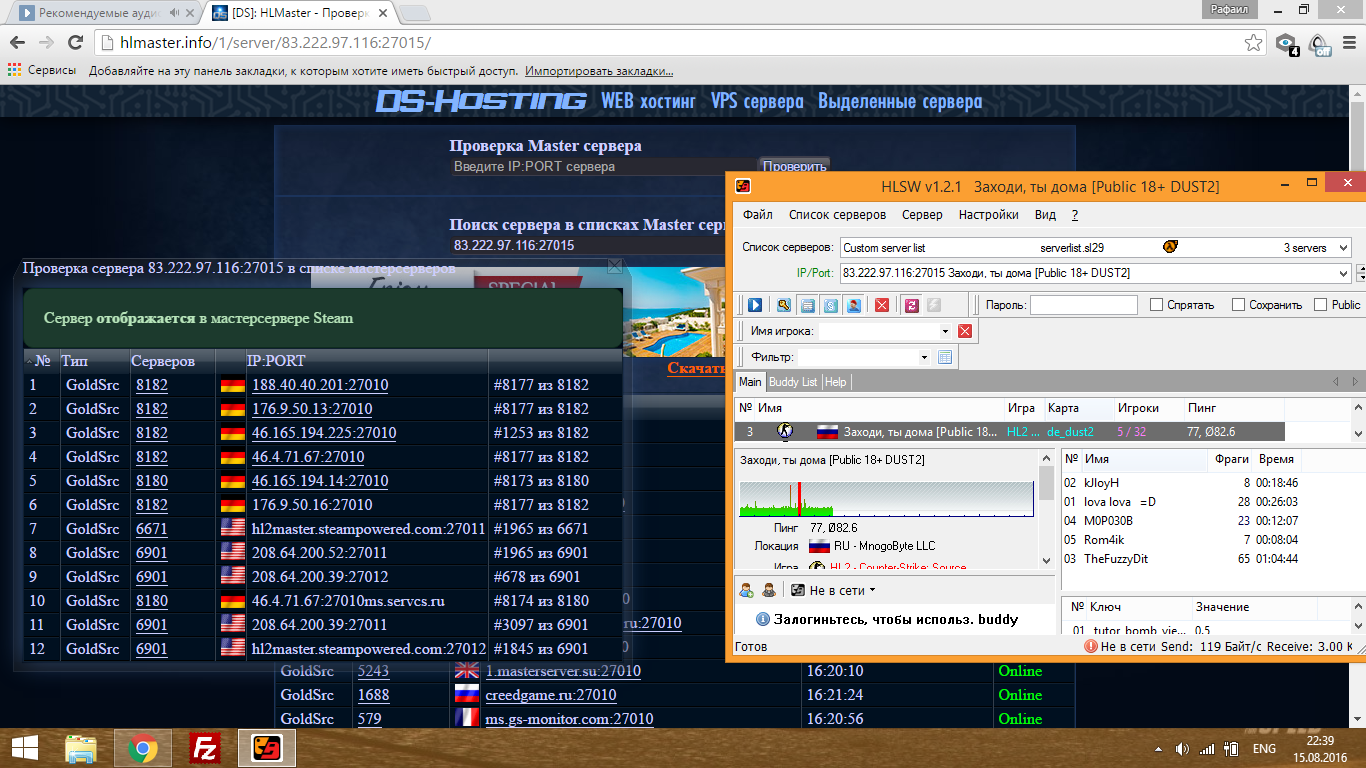Click the server list icon in HLSW toolbar

point(807,305)
